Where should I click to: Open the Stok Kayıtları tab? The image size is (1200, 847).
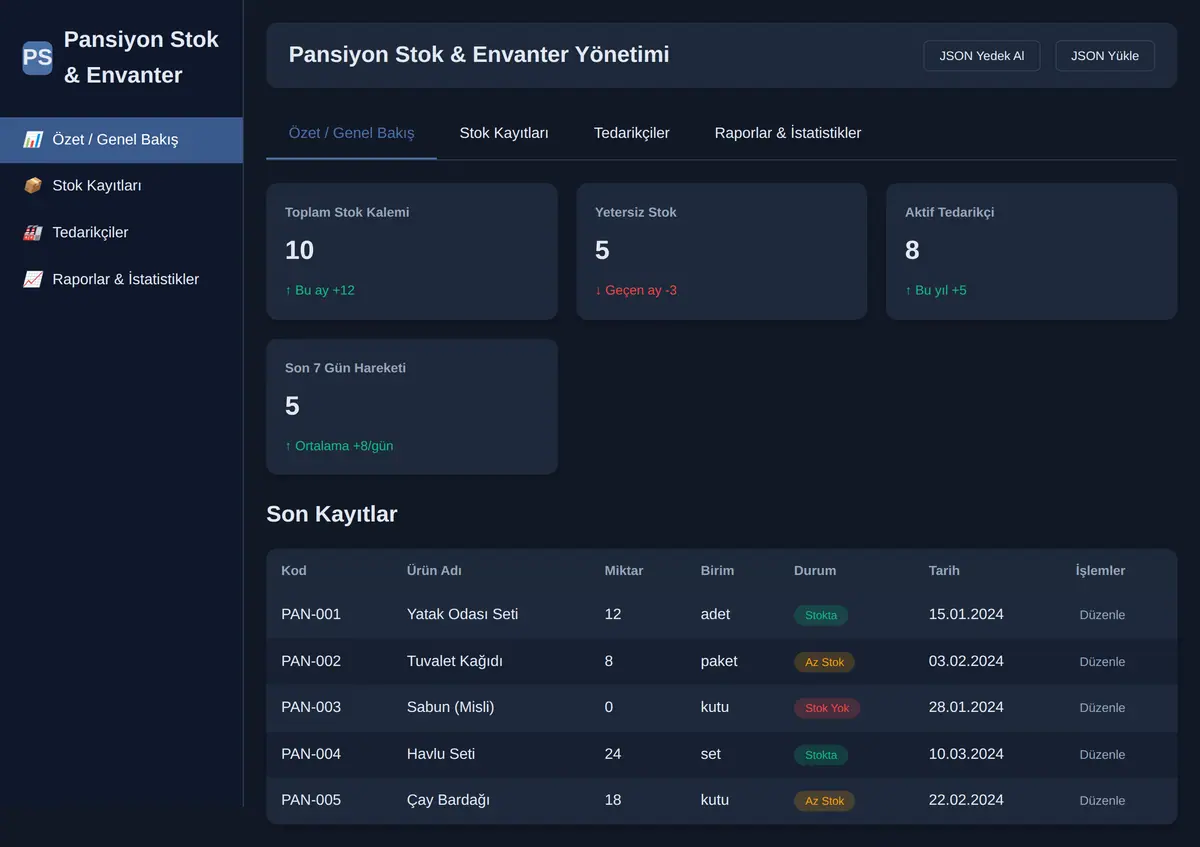coord(504,133)
